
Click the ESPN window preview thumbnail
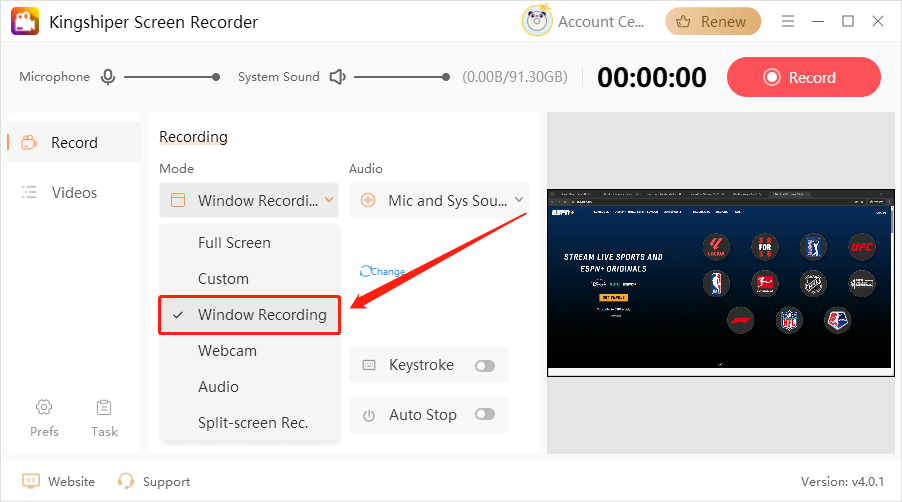point(720,283)
